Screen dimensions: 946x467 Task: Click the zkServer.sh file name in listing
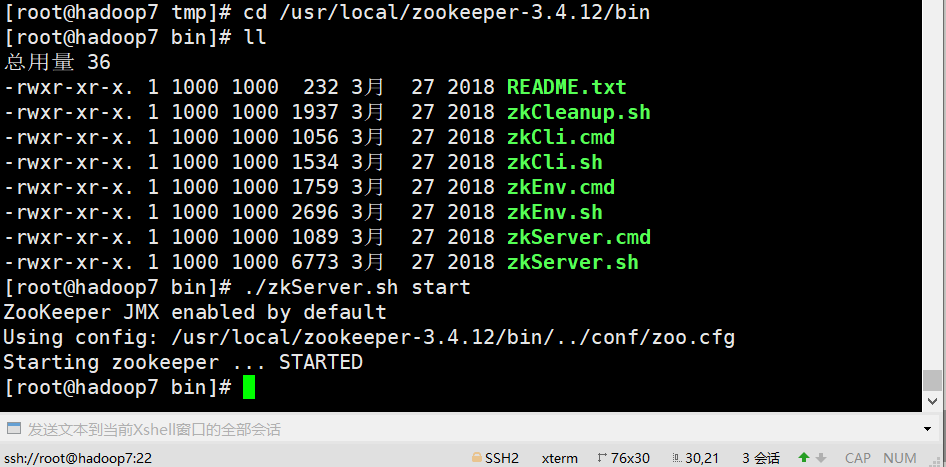(573, 262)
